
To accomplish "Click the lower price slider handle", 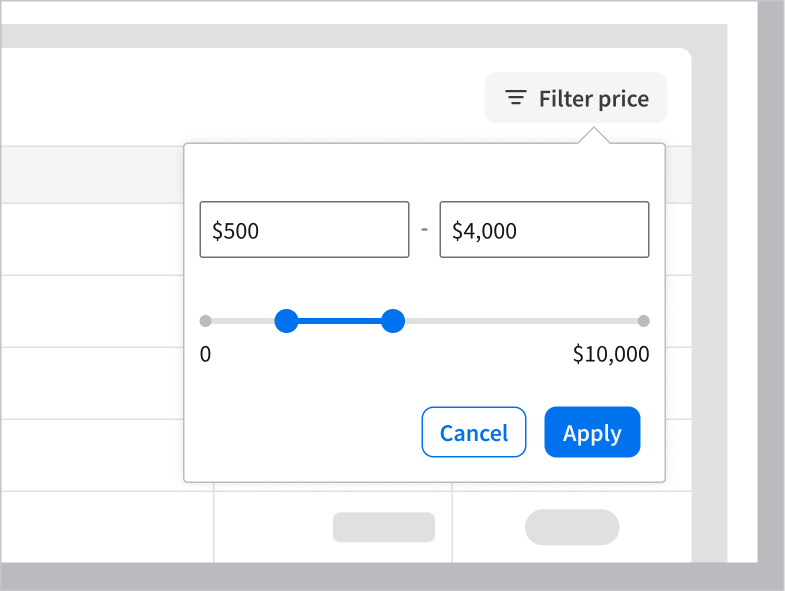I will tap(287, 321).
